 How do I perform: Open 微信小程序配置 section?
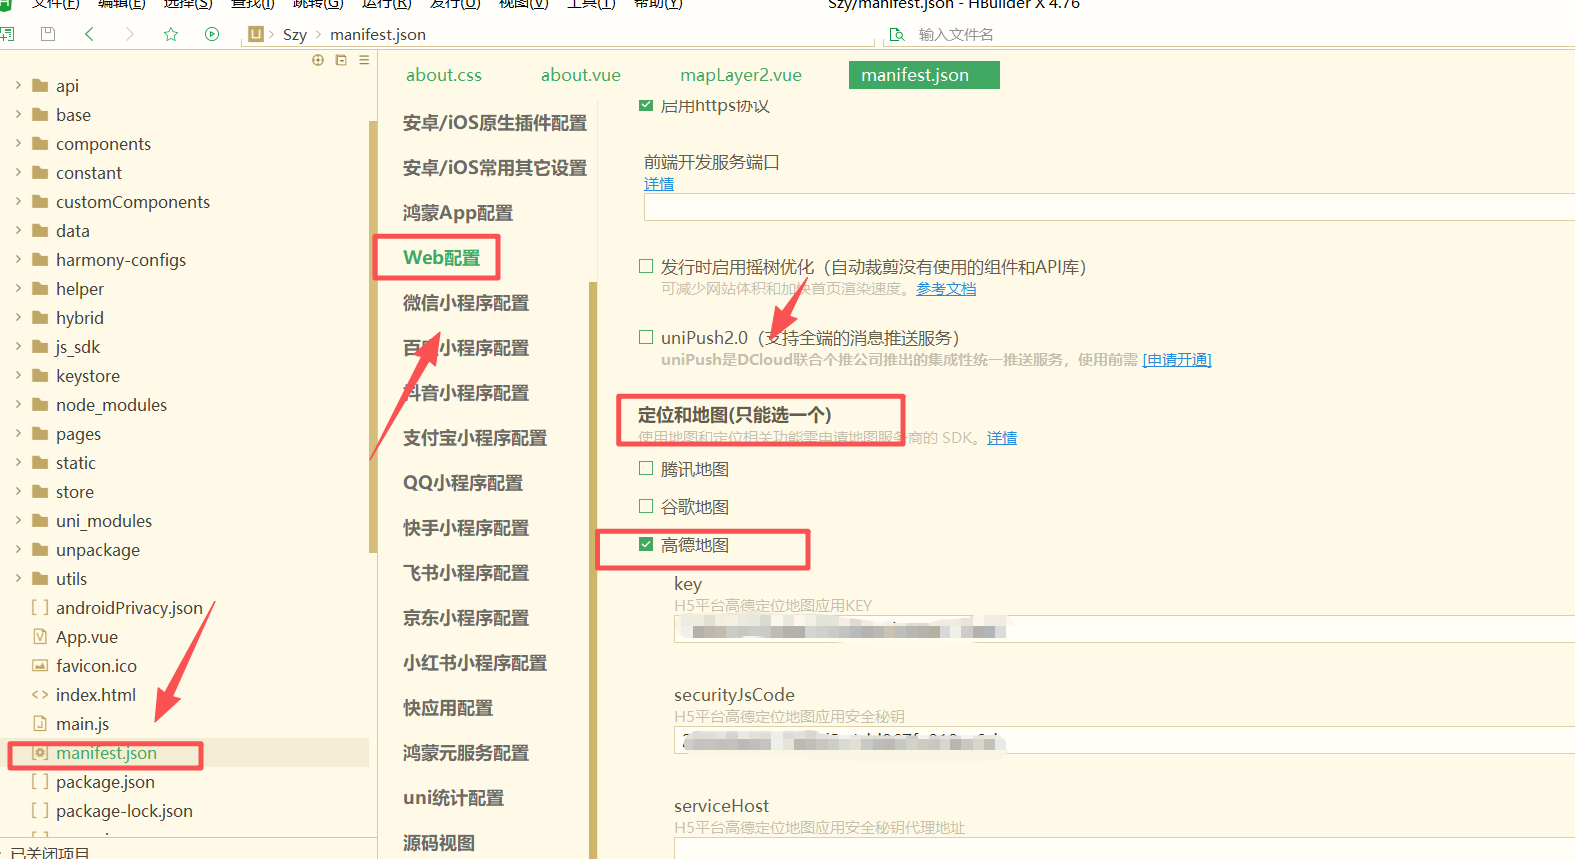466,302
